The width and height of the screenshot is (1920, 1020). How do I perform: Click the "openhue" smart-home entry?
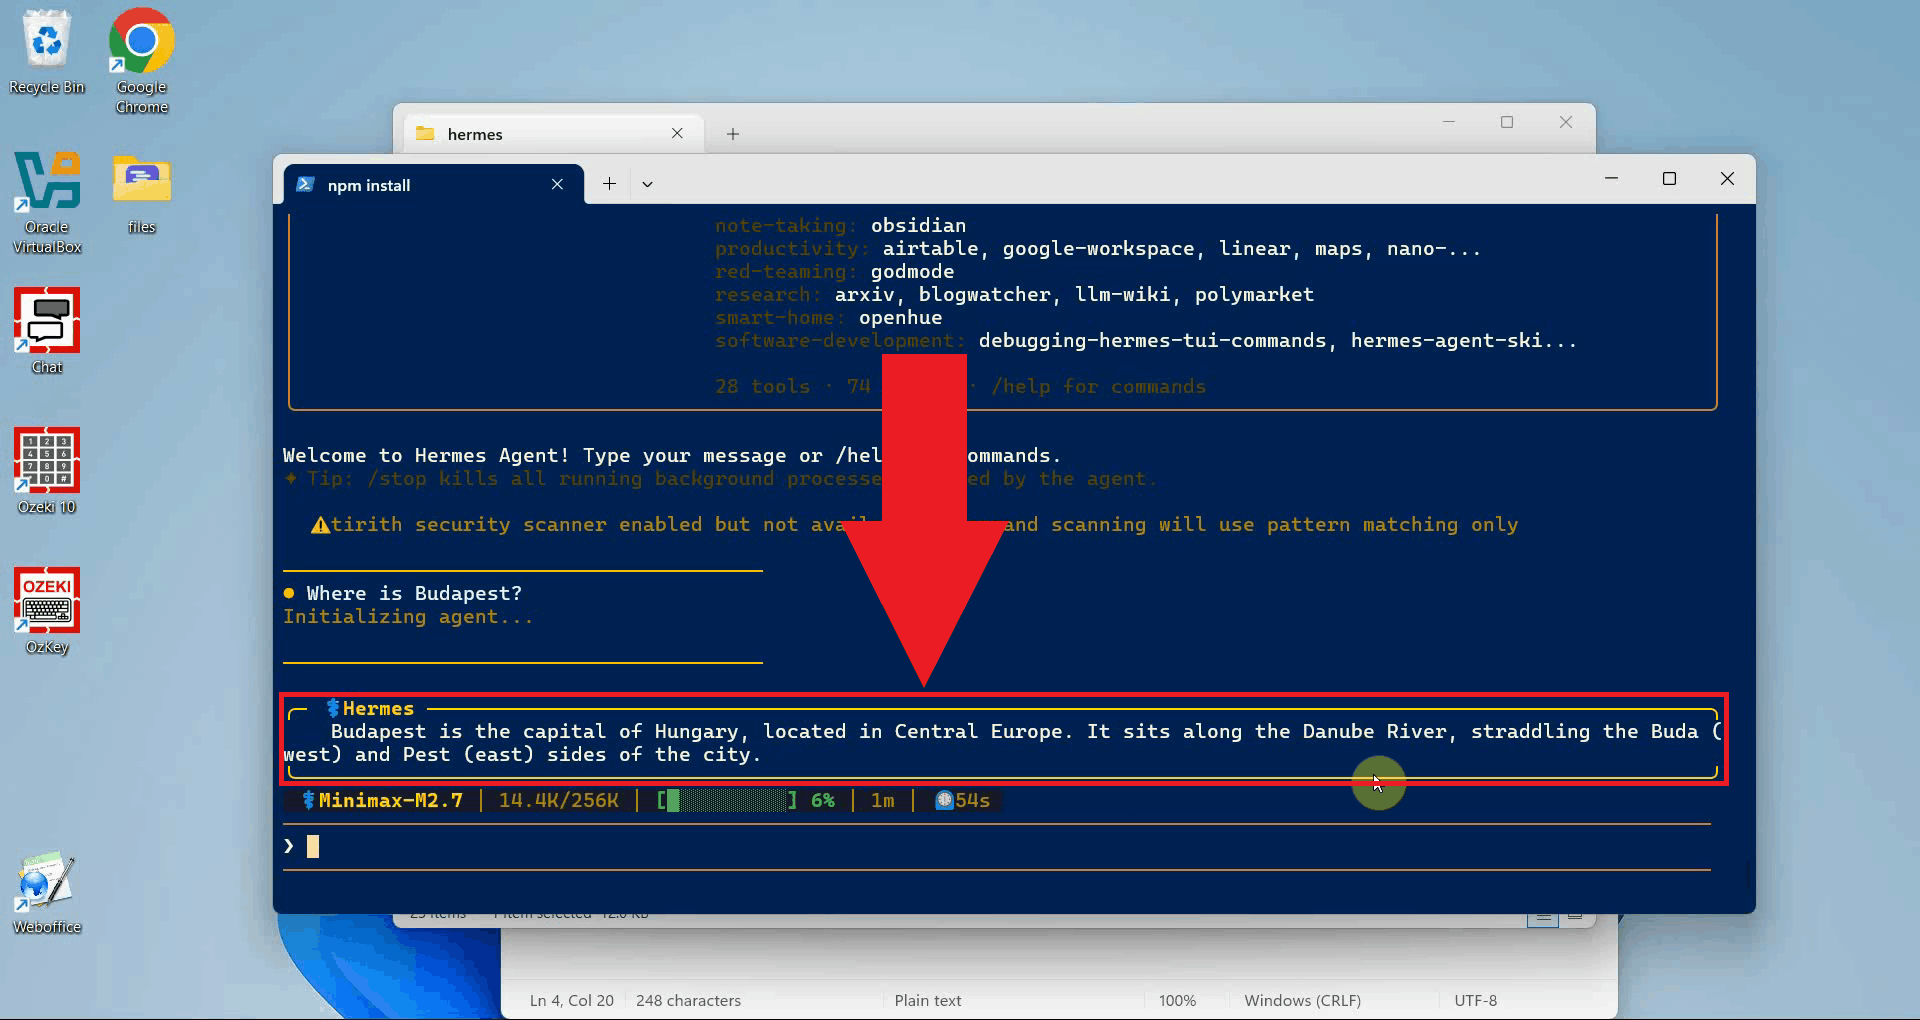click(x=900, y=318)
